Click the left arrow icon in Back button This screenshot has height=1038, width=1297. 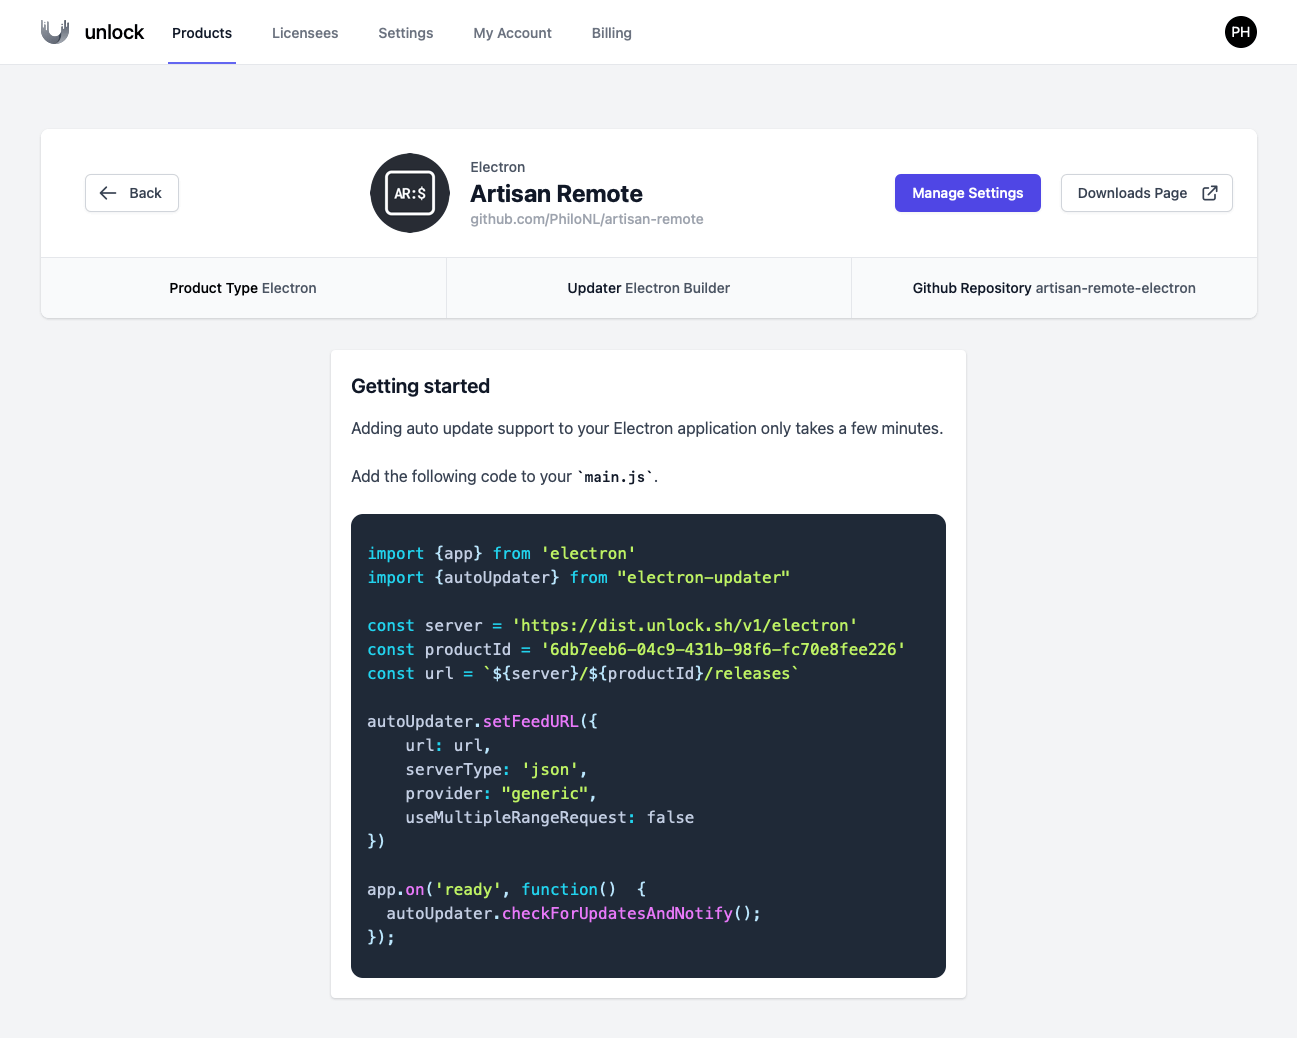(108, 193)
